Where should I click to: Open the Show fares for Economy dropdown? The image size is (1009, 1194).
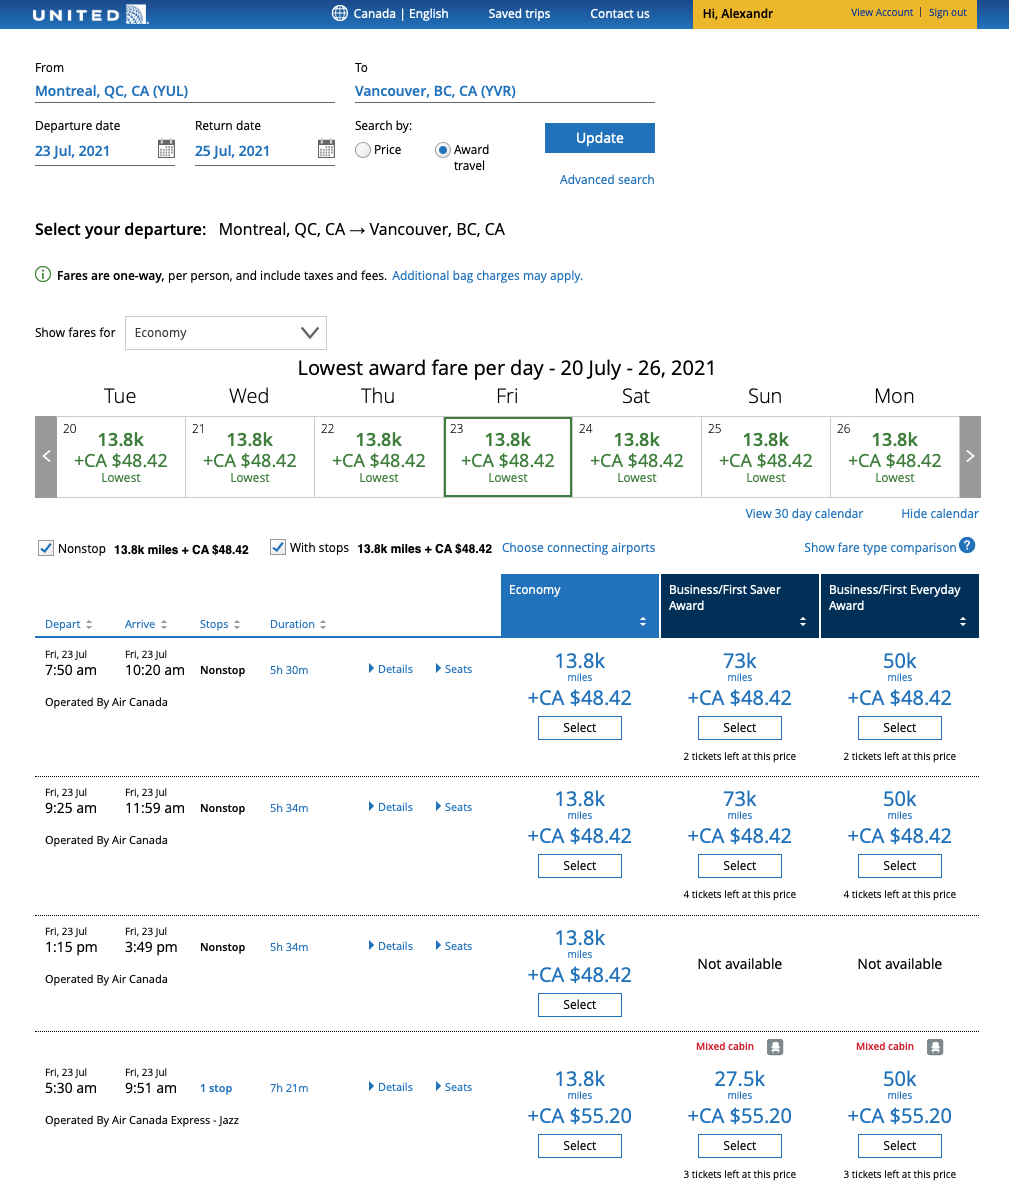pyautogui.click(x=226, y=333)
